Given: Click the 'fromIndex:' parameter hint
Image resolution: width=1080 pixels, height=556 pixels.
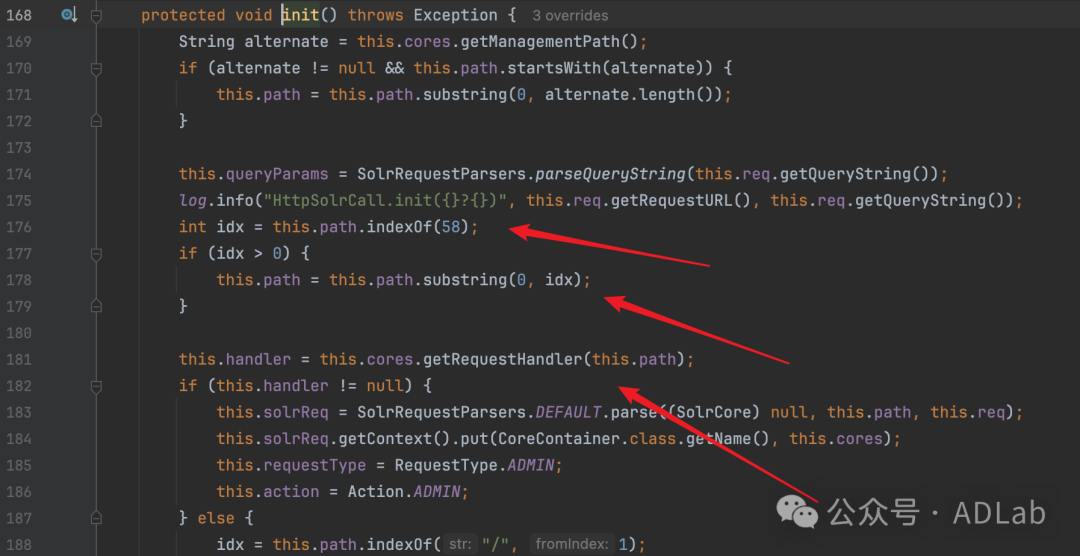Looking at the screenshot, I should click(572, 545).
